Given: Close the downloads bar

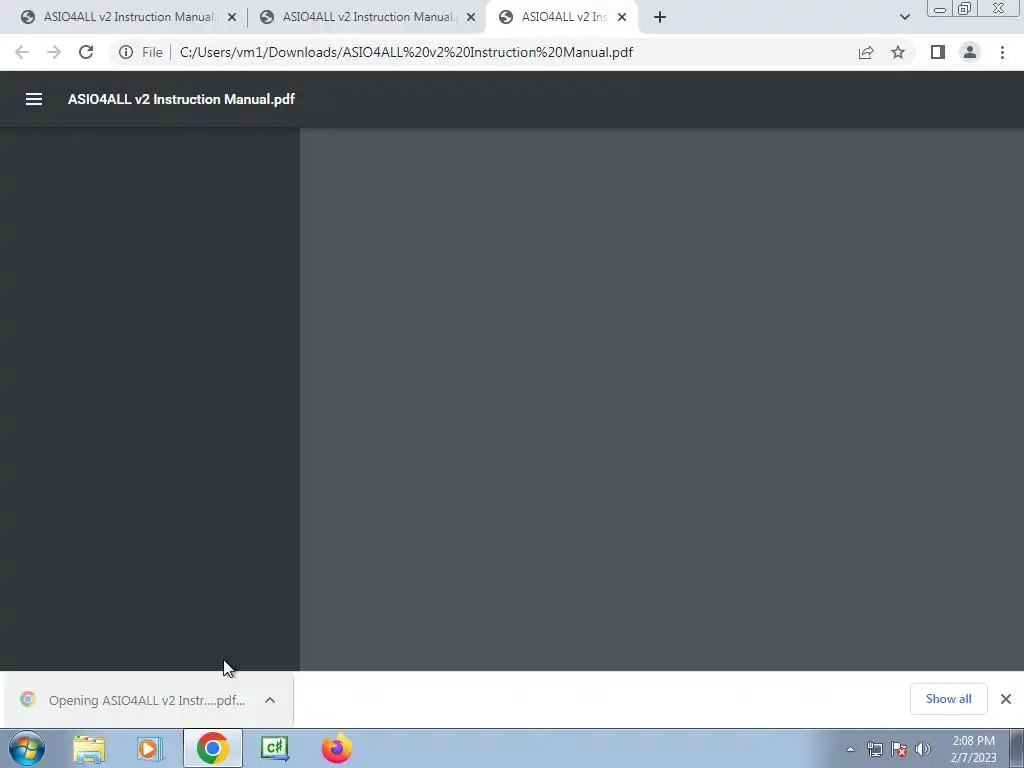Looking at the screenshot, I should point(1006,699).
